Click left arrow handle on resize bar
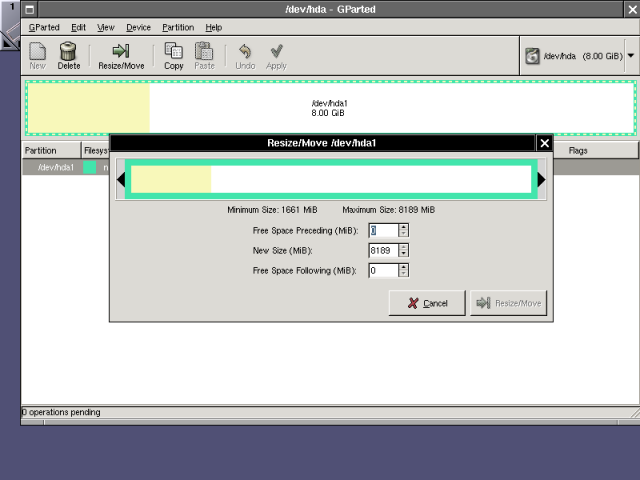 (121, 180)
